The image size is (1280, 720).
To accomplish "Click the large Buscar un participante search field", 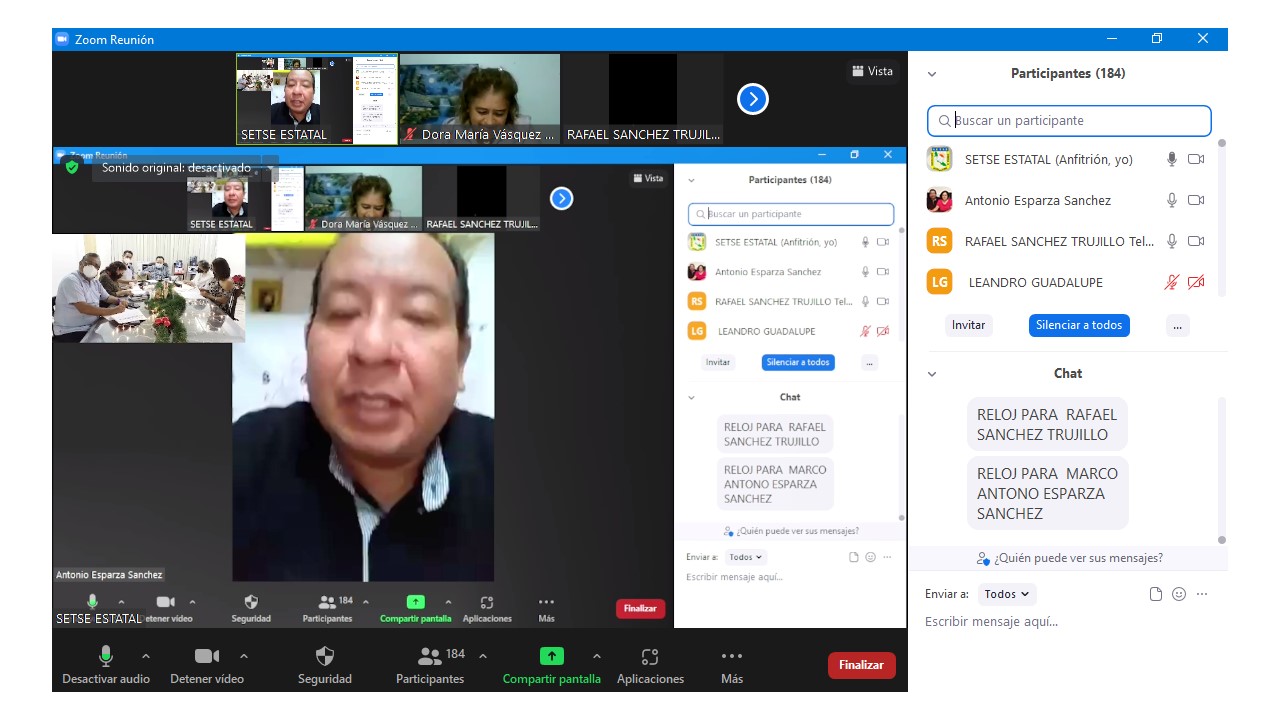I will point(1069,121).
